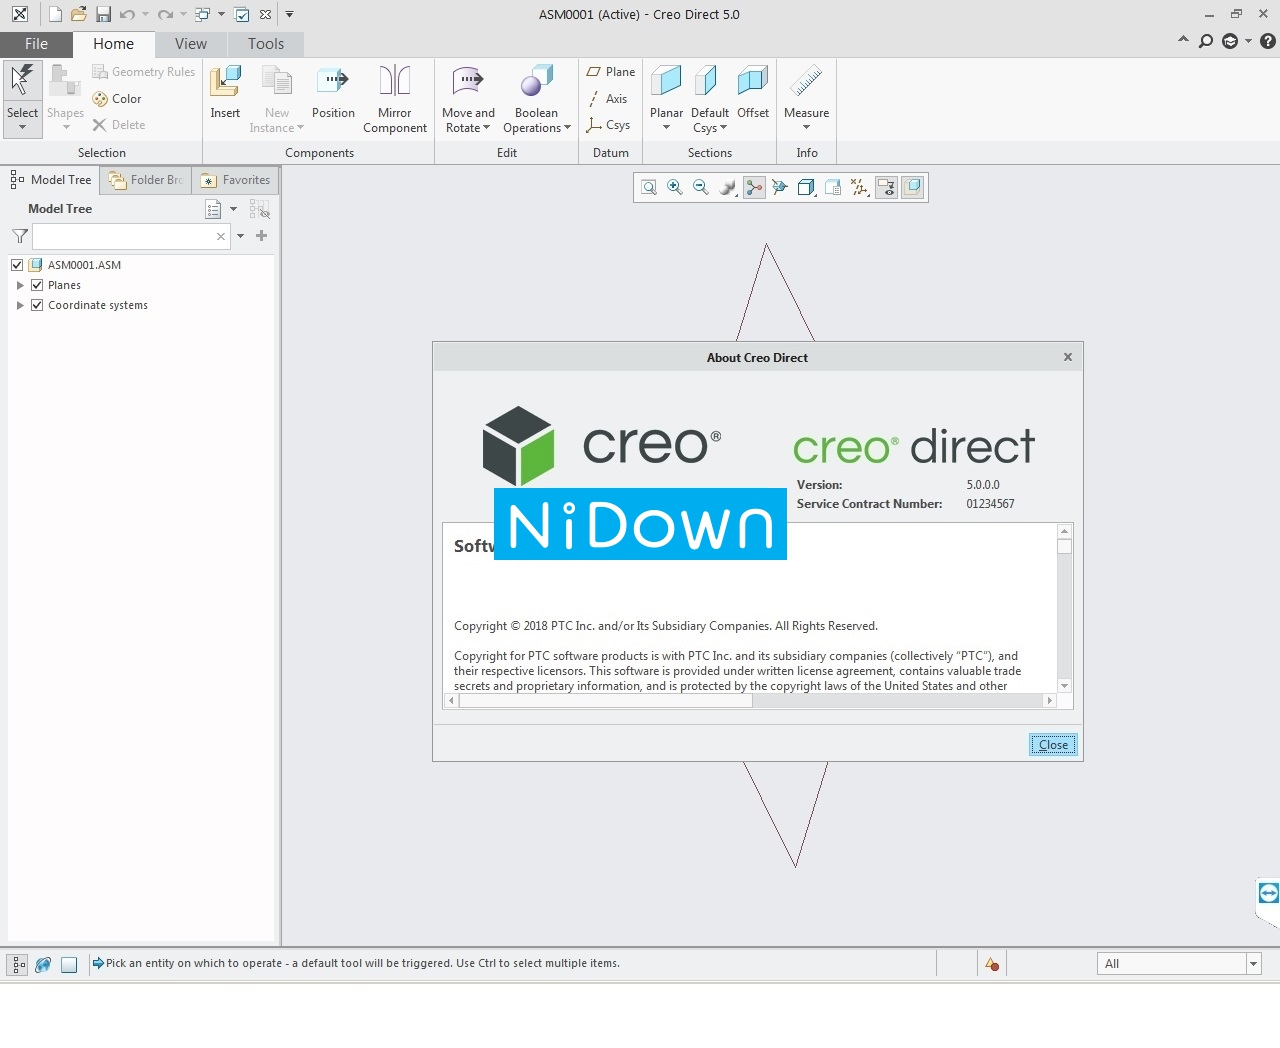The height and width of the screenshot is (1048, 1280).
Task: Click the Refit zoom icon in graphics toolbar
Action: [x=649, y=187]
